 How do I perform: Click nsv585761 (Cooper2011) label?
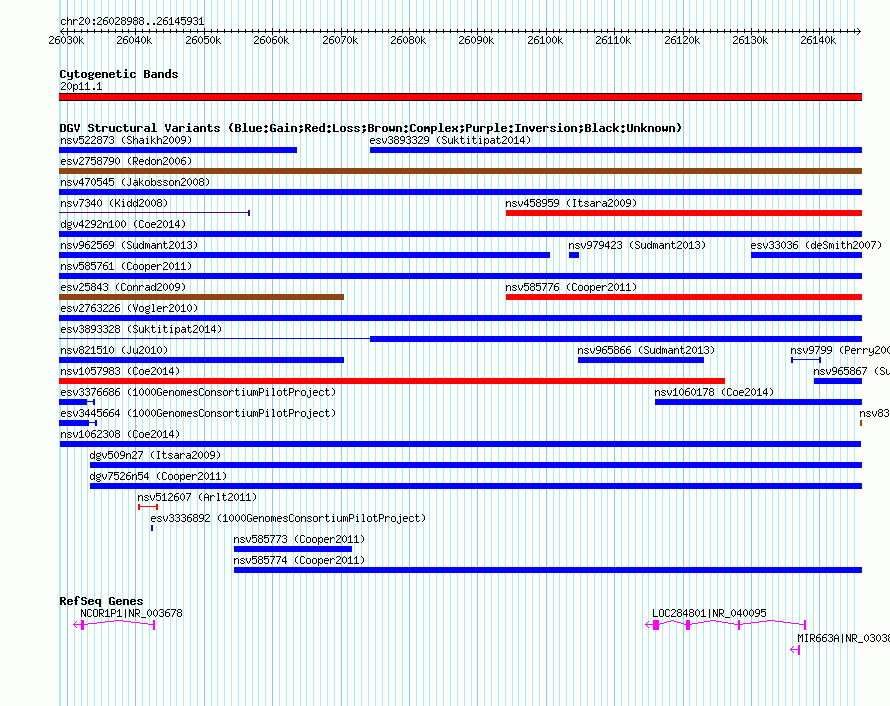[126, 266]
